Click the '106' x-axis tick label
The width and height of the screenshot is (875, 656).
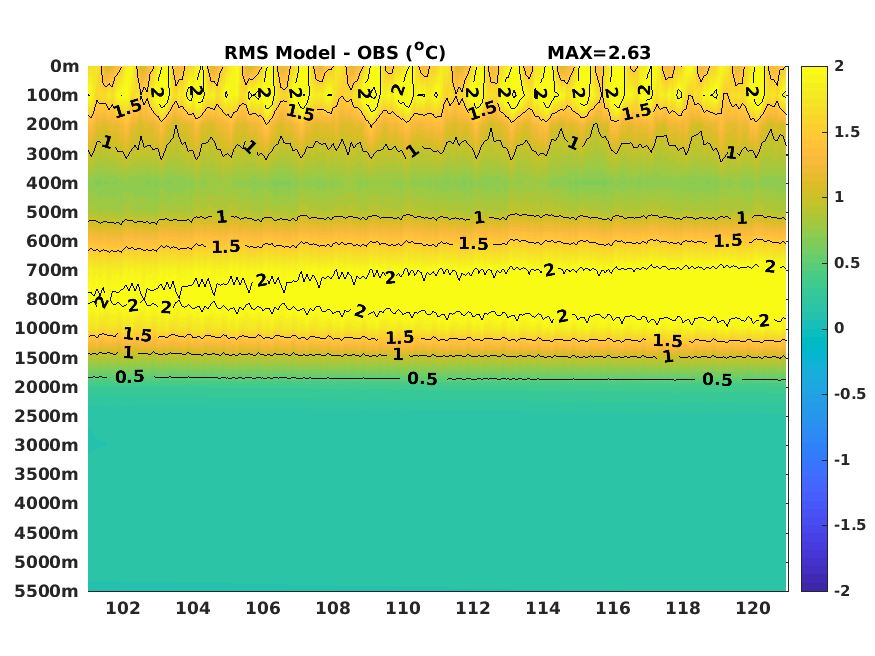tap(263, 608)
